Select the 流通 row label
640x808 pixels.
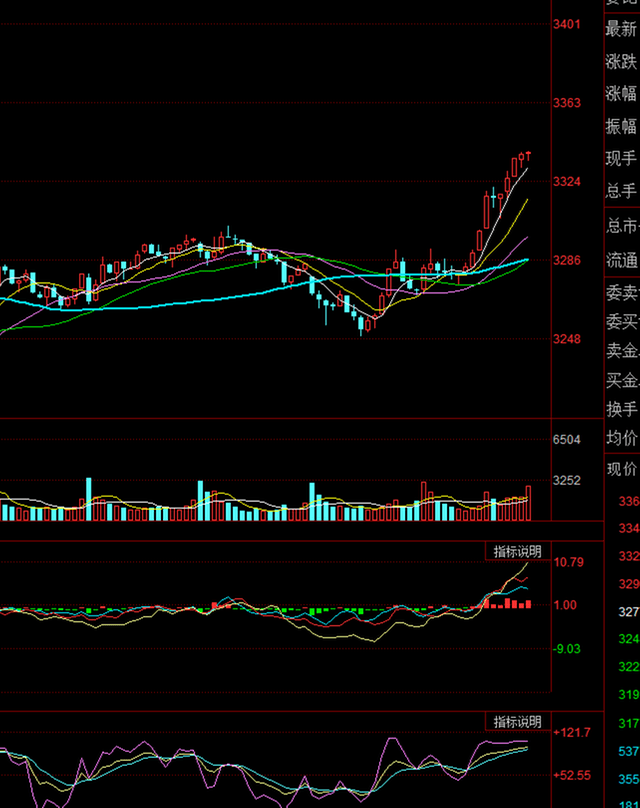coord(621,260)
